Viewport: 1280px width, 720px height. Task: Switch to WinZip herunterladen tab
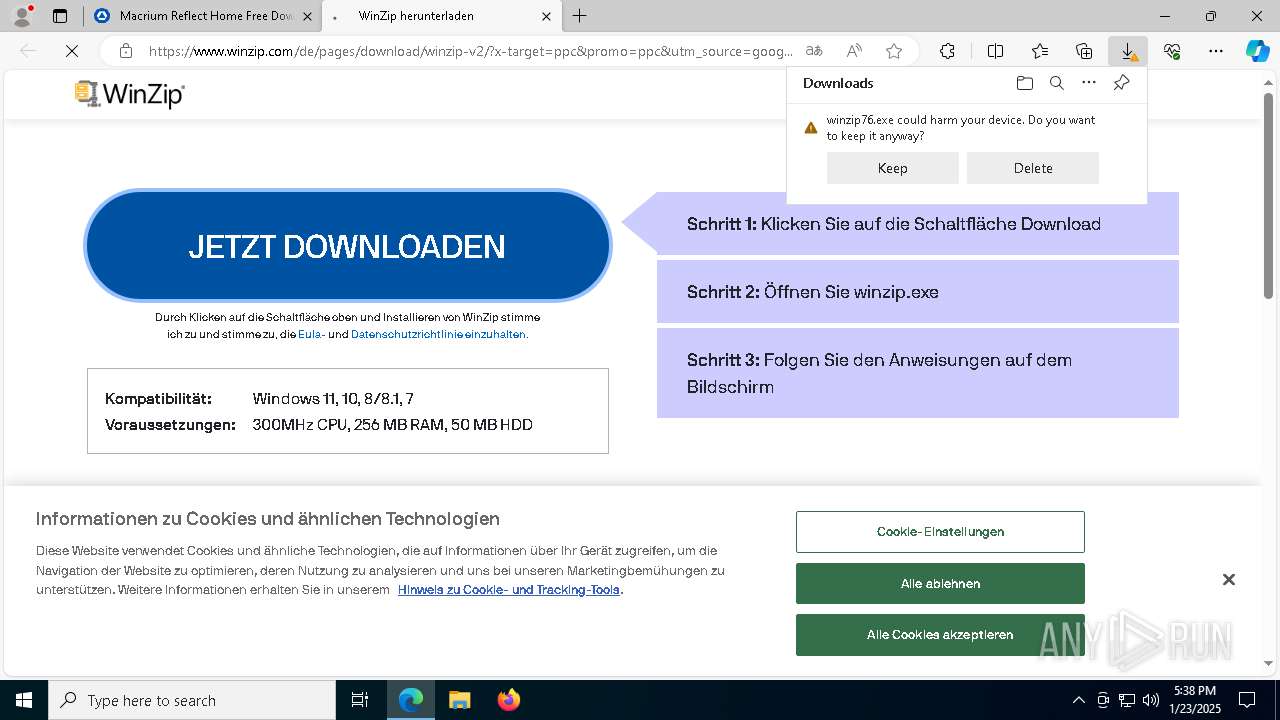tap(440, 16)
